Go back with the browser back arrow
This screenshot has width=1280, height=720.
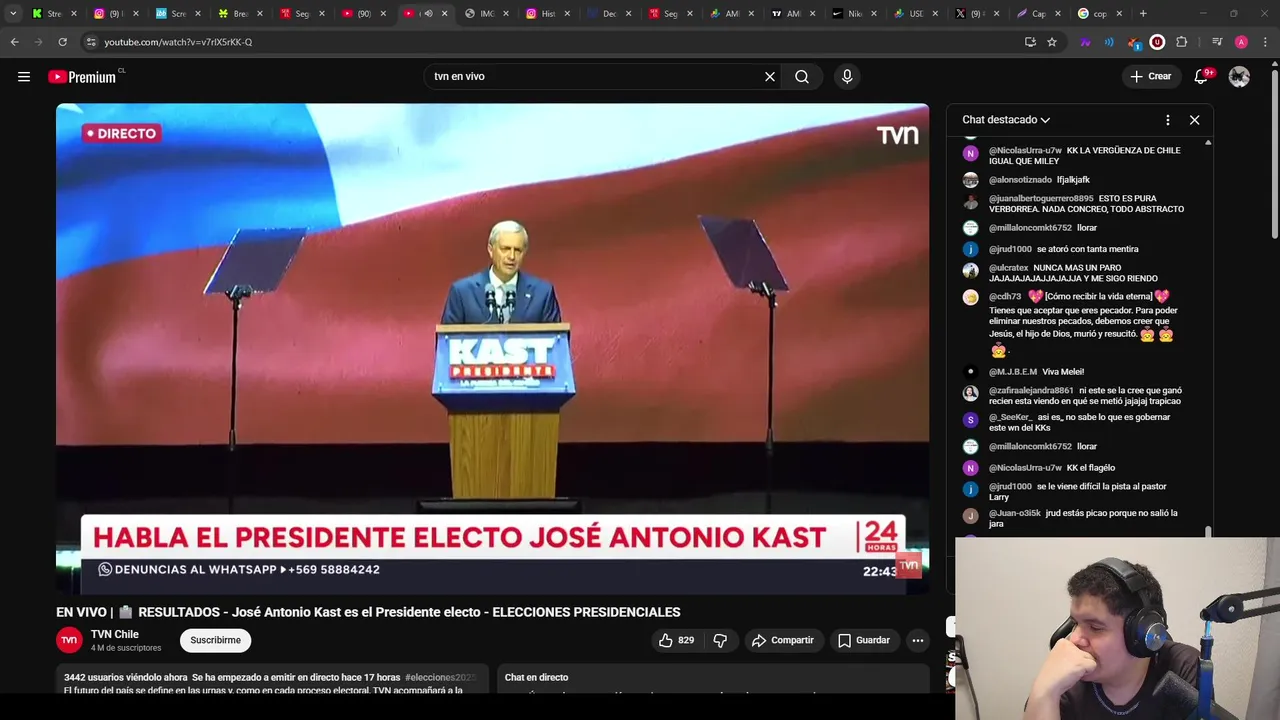click(x=14, y=42)
